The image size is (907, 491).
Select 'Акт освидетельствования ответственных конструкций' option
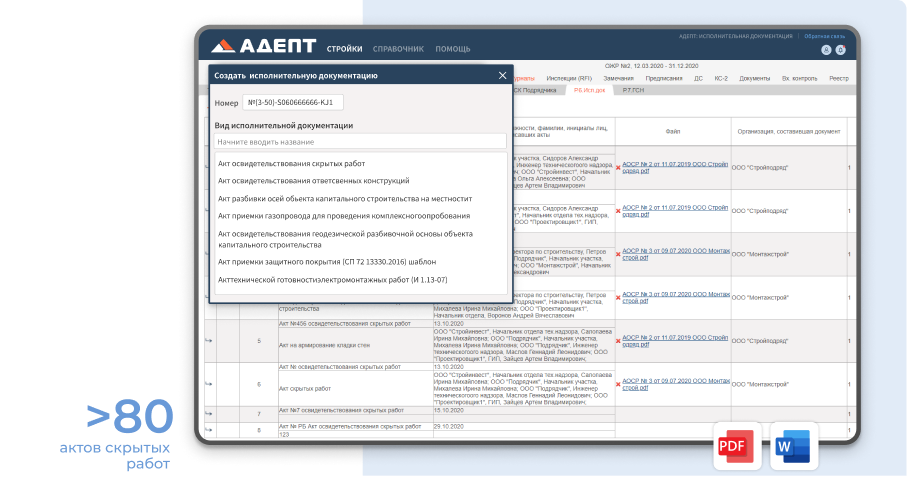coord(314,181)
